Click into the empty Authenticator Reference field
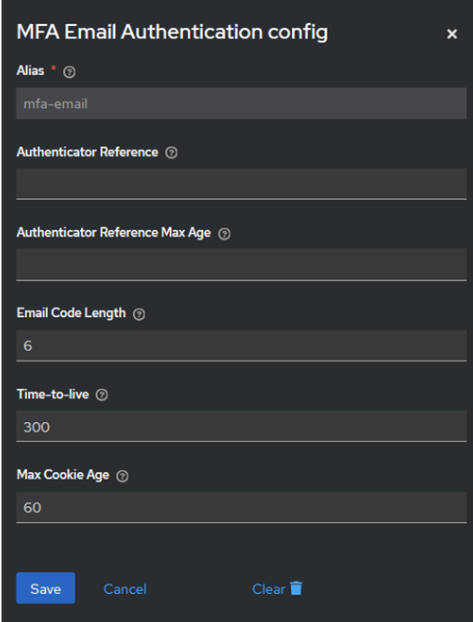 (241, 184)
